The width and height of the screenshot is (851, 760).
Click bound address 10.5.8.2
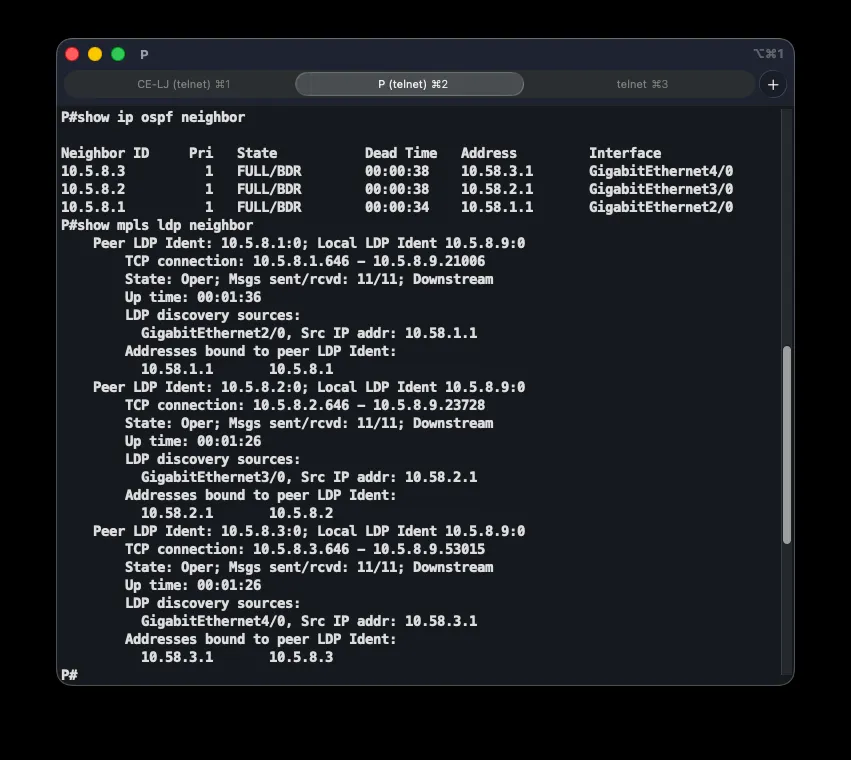click(x=301, y=513)
